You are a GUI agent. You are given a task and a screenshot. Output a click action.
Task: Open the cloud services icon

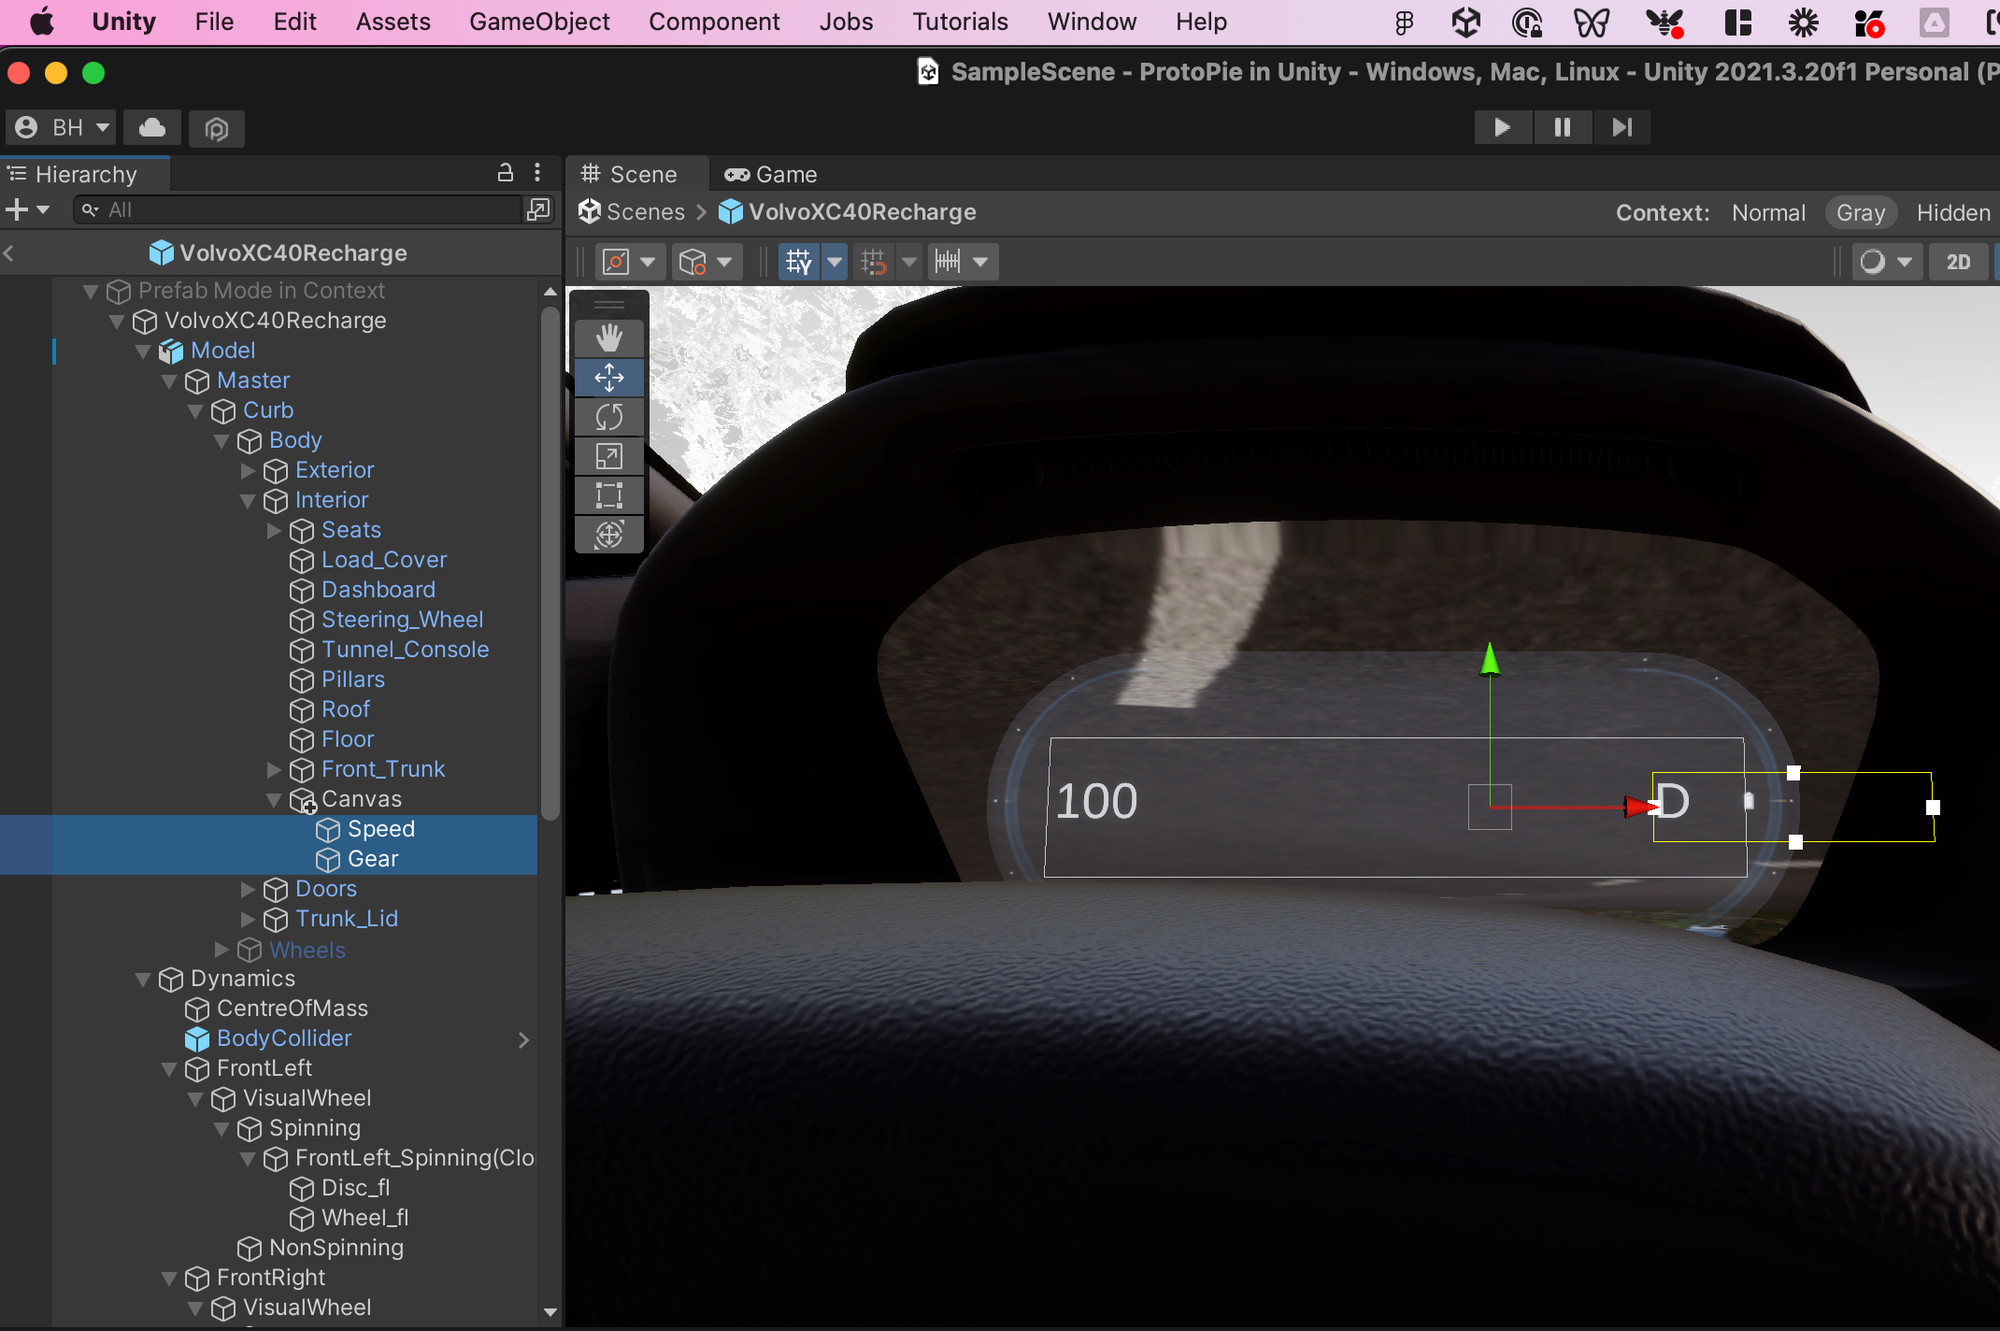(152, 127)
